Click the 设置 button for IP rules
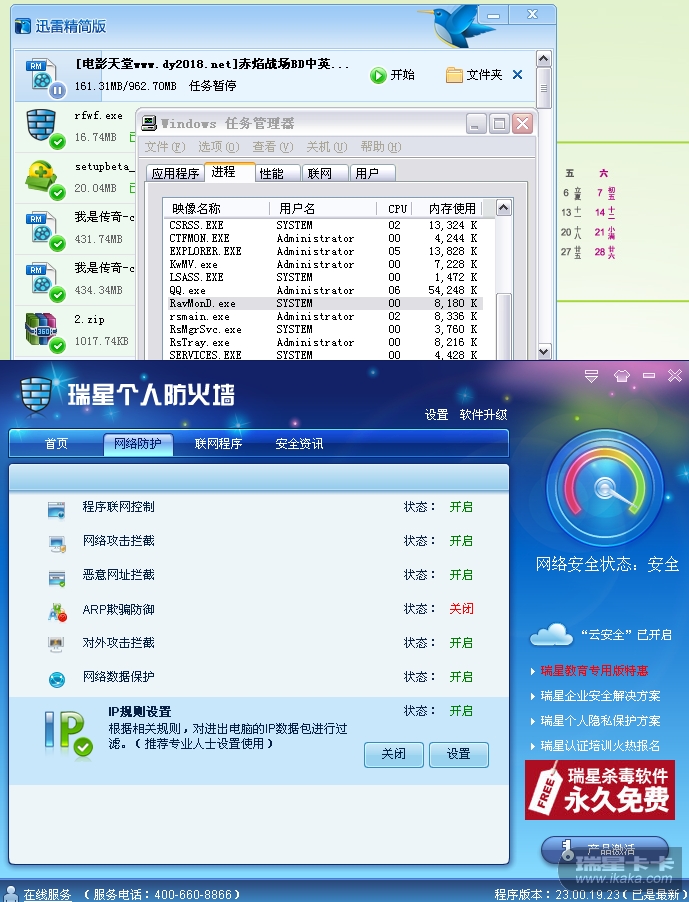 (x=458, y=754)
